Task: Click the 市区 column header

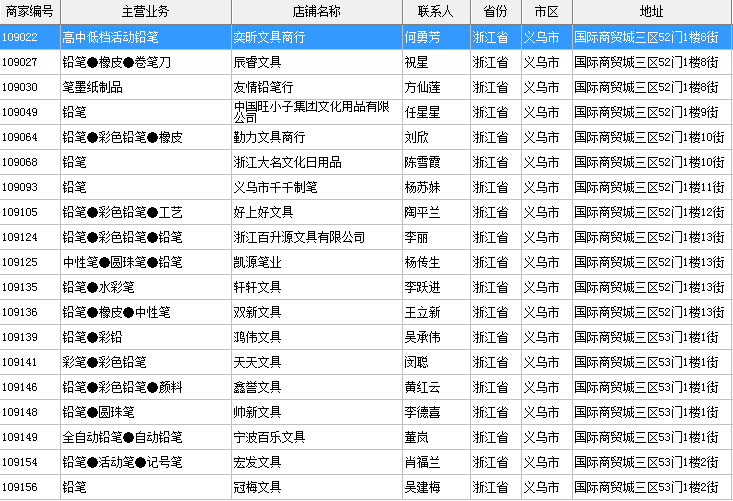Action: pos(546,11)
